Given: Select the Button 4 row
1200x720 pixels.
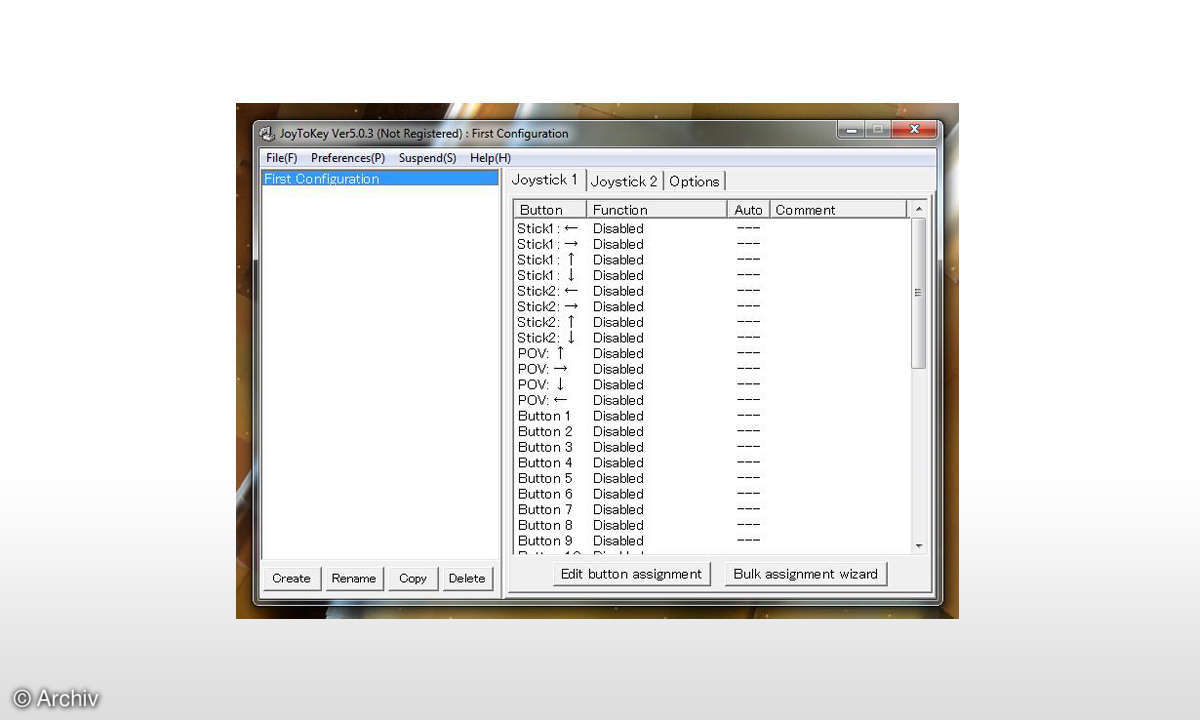Looking at the screenshot, I should (712, 463).
